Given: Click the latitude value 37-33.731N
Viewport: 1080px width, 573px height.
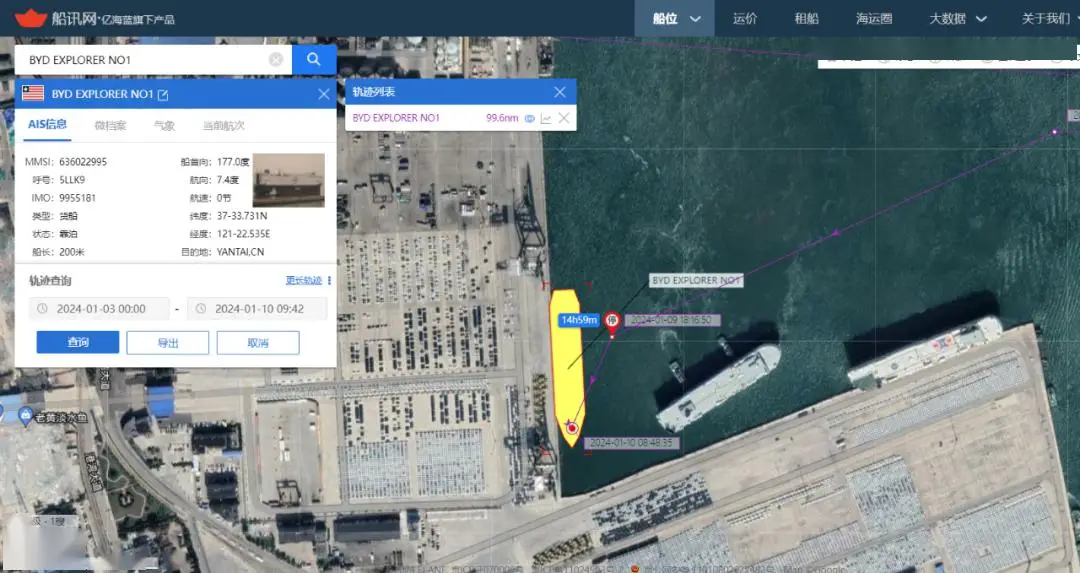Looking at the screenshot, I should pos(242,216).
